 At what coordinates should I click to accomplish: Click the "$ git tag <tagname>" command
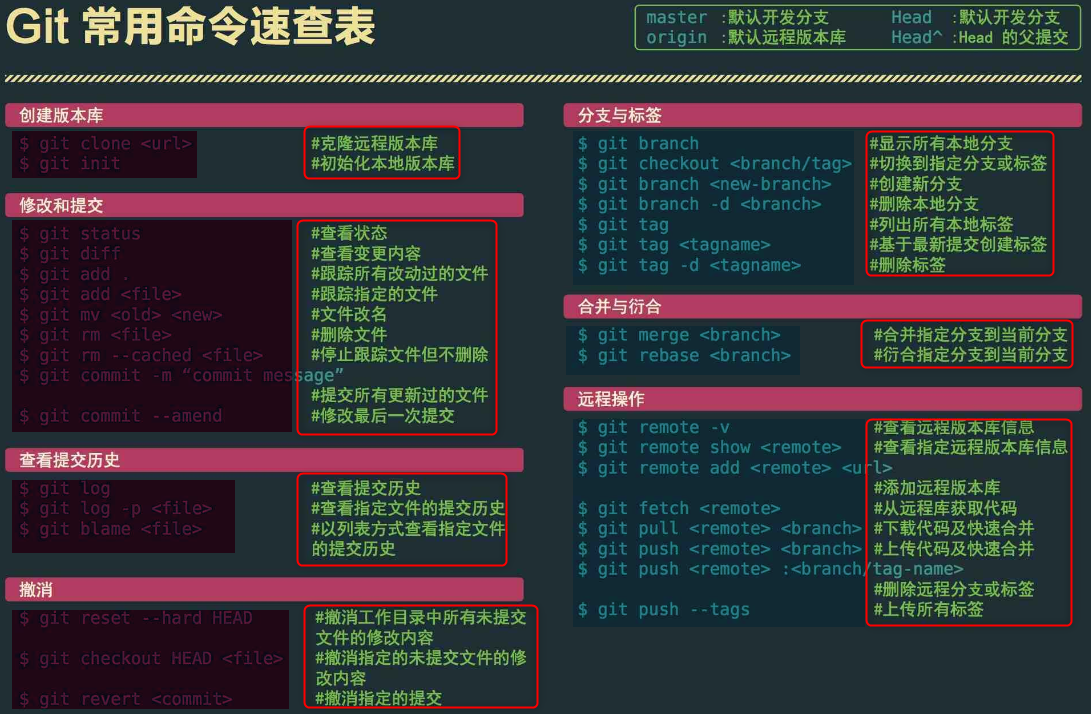[674, 245]
